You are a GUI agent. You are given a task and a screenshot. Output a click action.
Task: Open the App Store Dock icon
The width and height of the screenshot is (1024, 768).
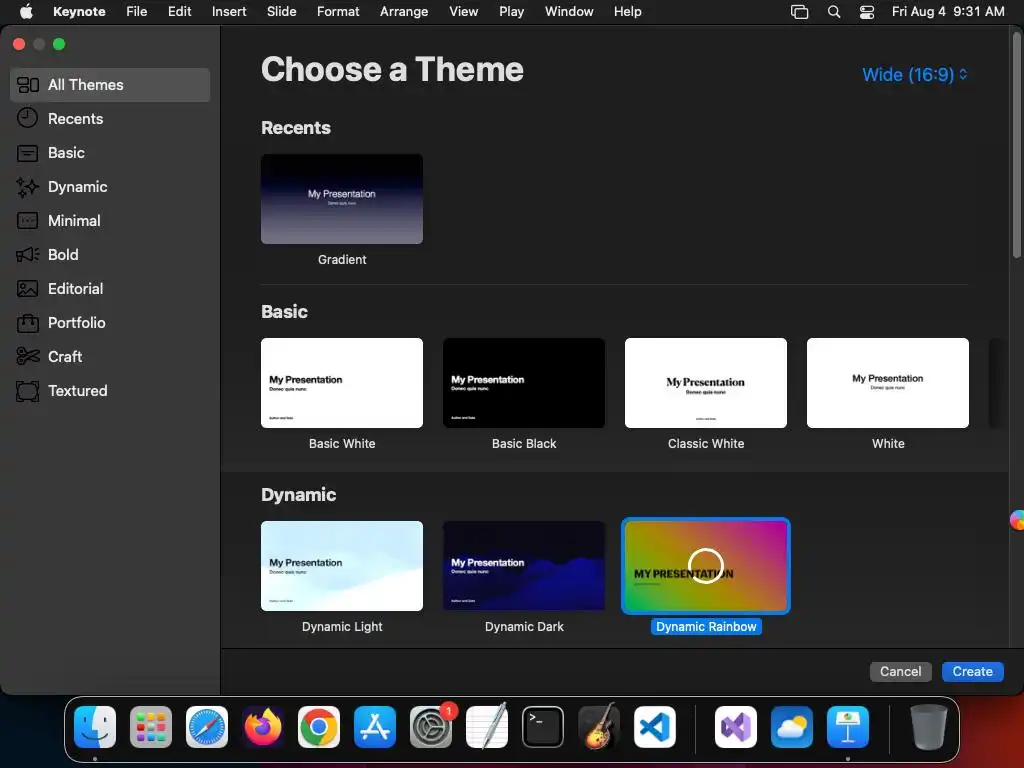point(375,727)
